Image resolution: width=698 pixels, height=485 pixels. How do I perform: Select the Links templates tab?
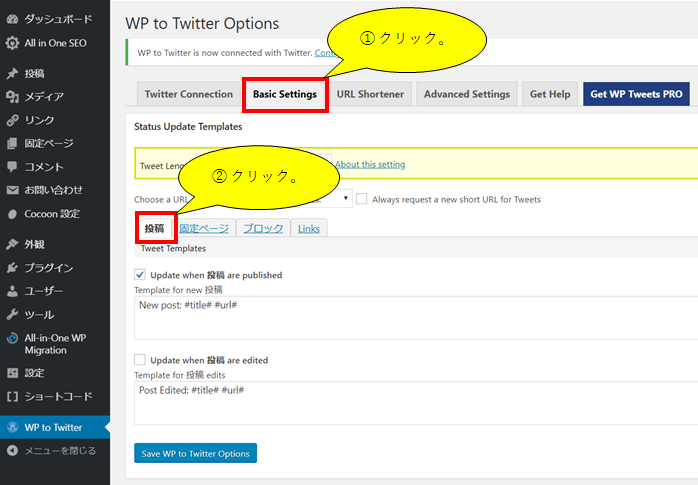pos(309,228)
